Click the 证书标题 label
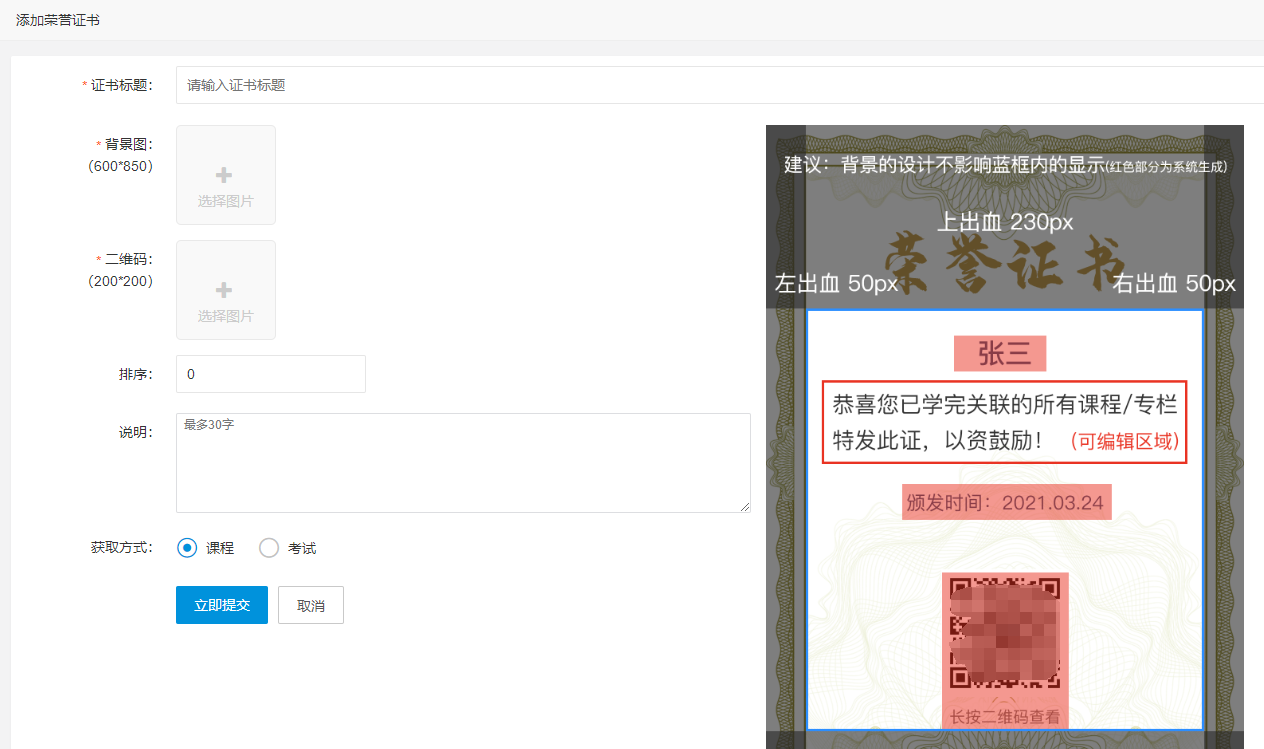The height and width of the screenshot is (749, 1264). click(x=117, y=86)
